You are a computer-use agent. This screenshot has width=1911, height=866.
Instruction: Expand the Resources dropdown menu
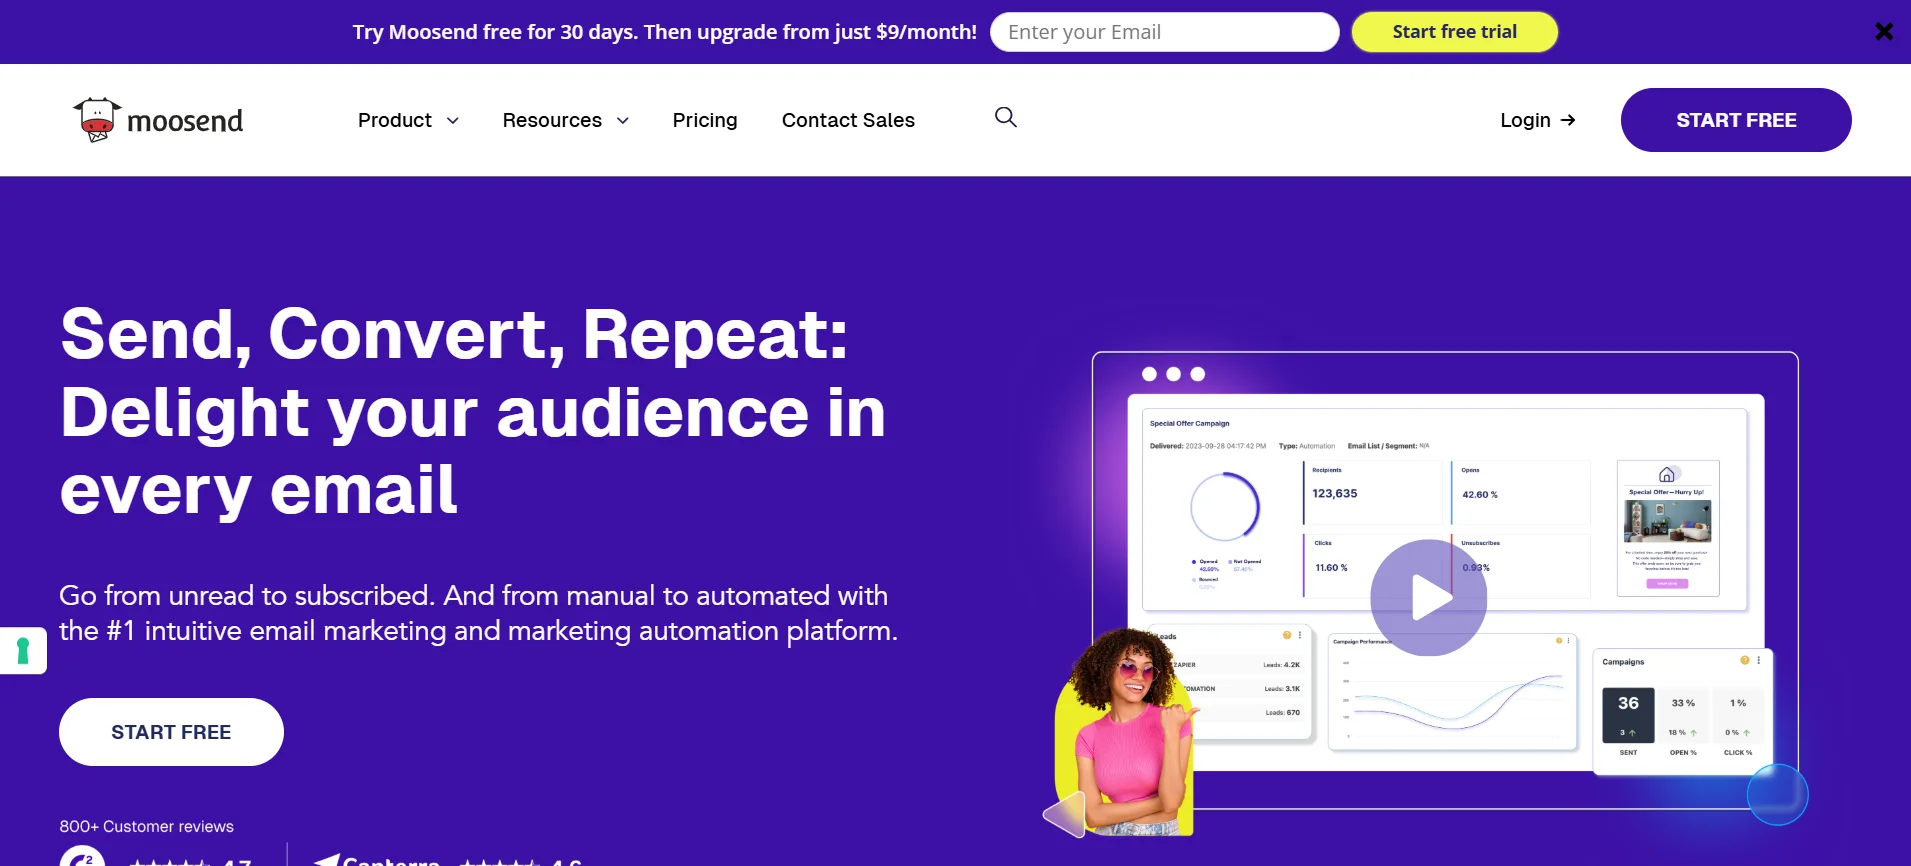coord(565,120)
